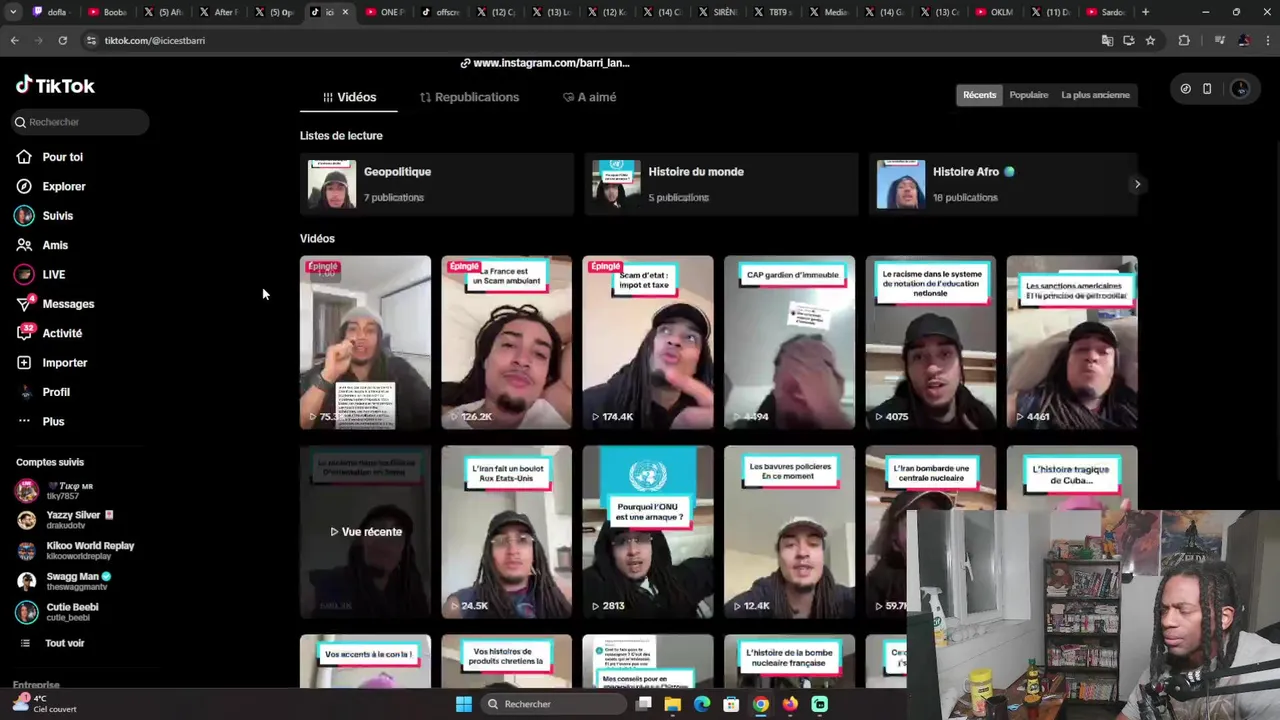
Task: Switch to the A aimé tab
Action: tap(589, 97)
